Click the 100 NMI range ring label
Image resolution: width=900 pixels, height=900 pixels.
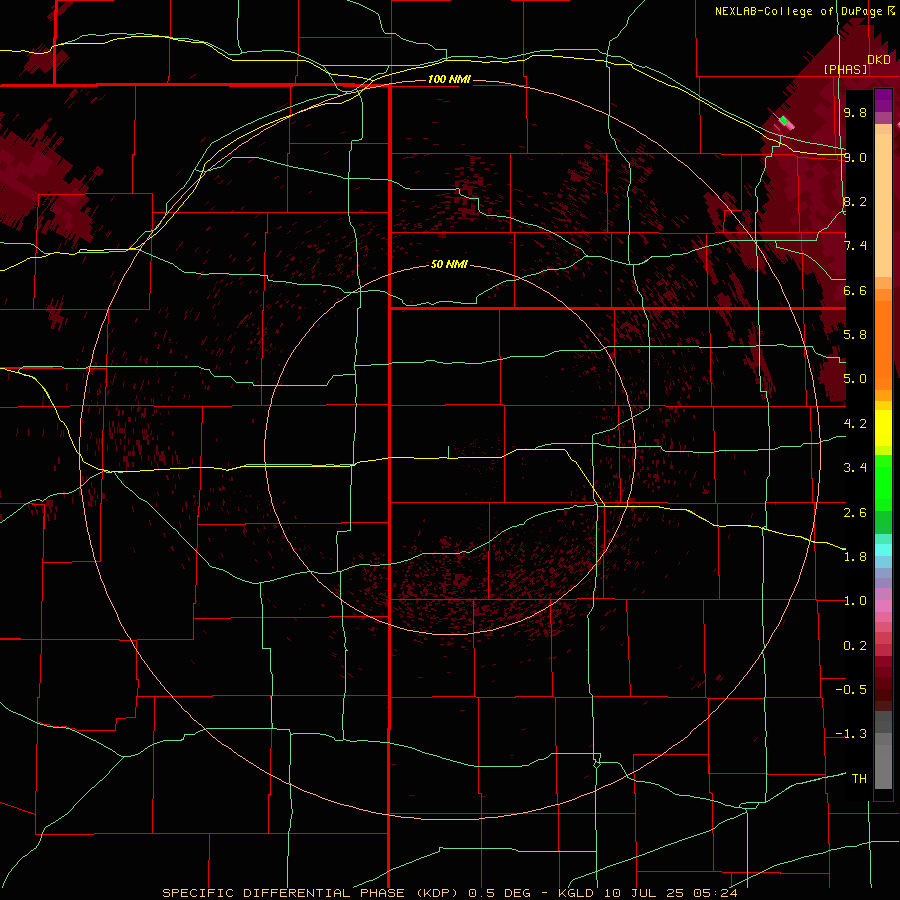pos(449,79)
